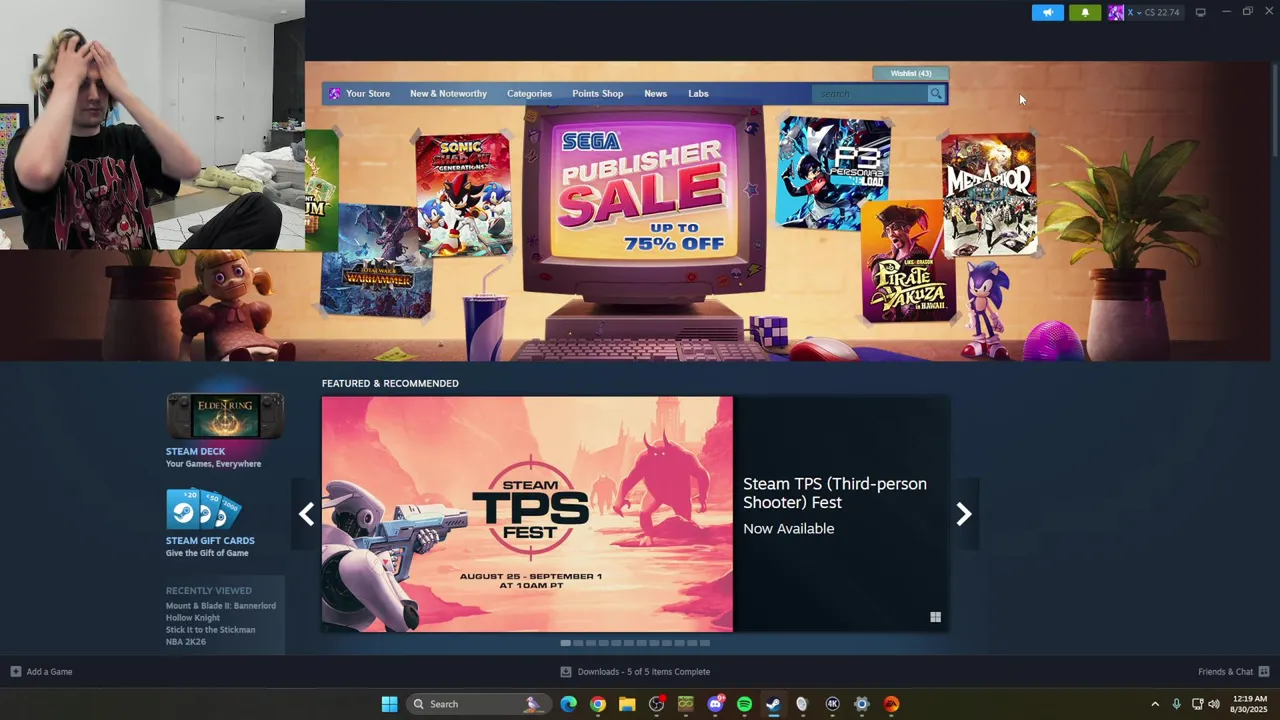
Task: Open Spotify from the taskbar
Action: (744, 704)
